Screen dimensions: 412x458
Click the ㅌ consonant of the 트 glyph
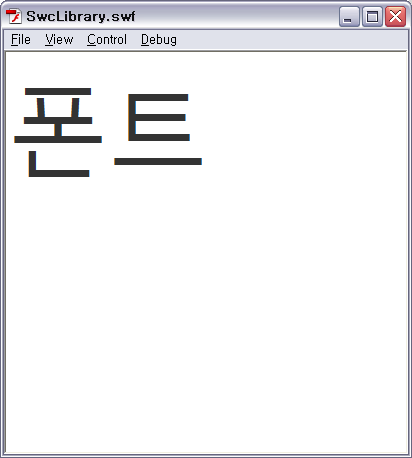pos(158,117)
